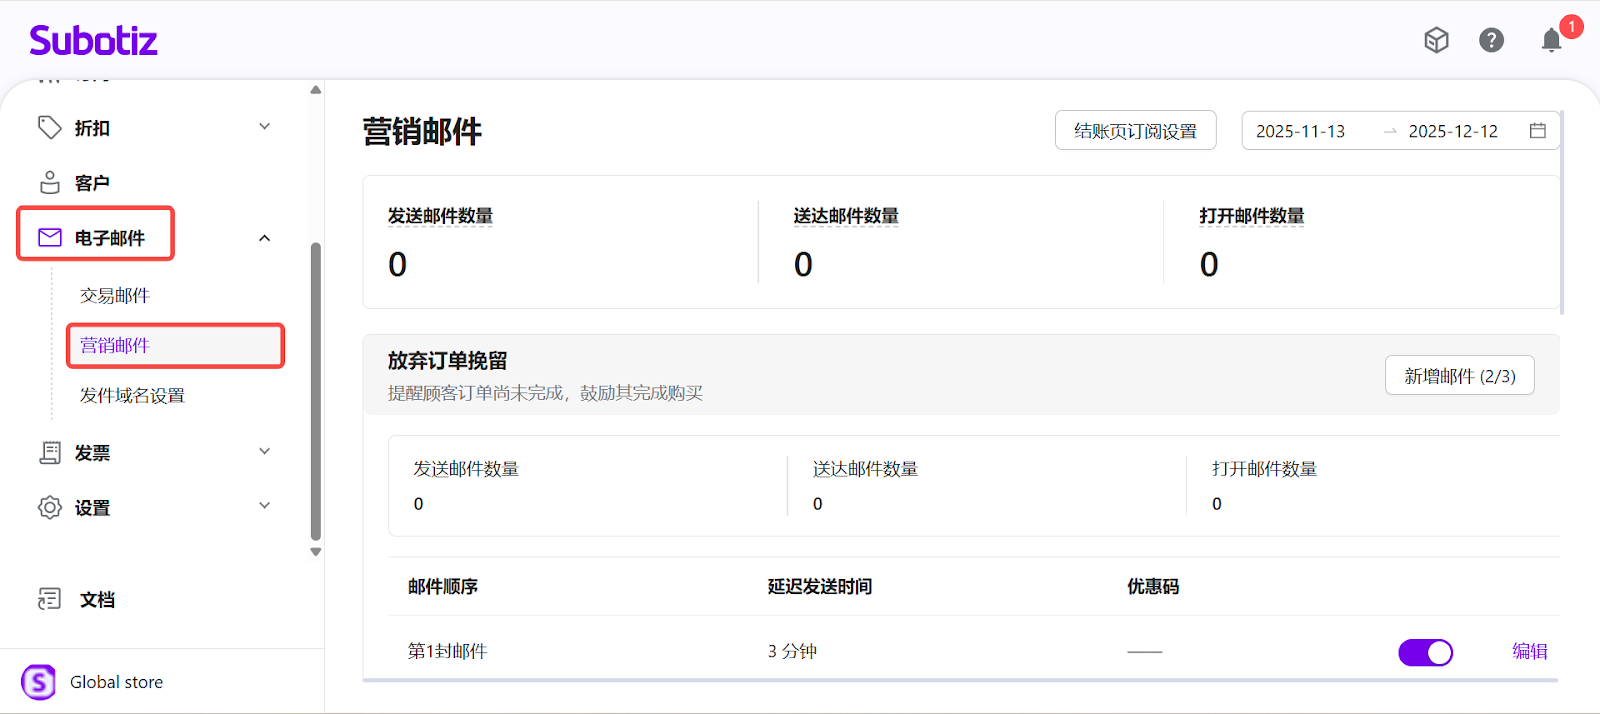Expand the 设置 menu chevron
This screenshot has width=1600, height=714.
click(265, 506)
